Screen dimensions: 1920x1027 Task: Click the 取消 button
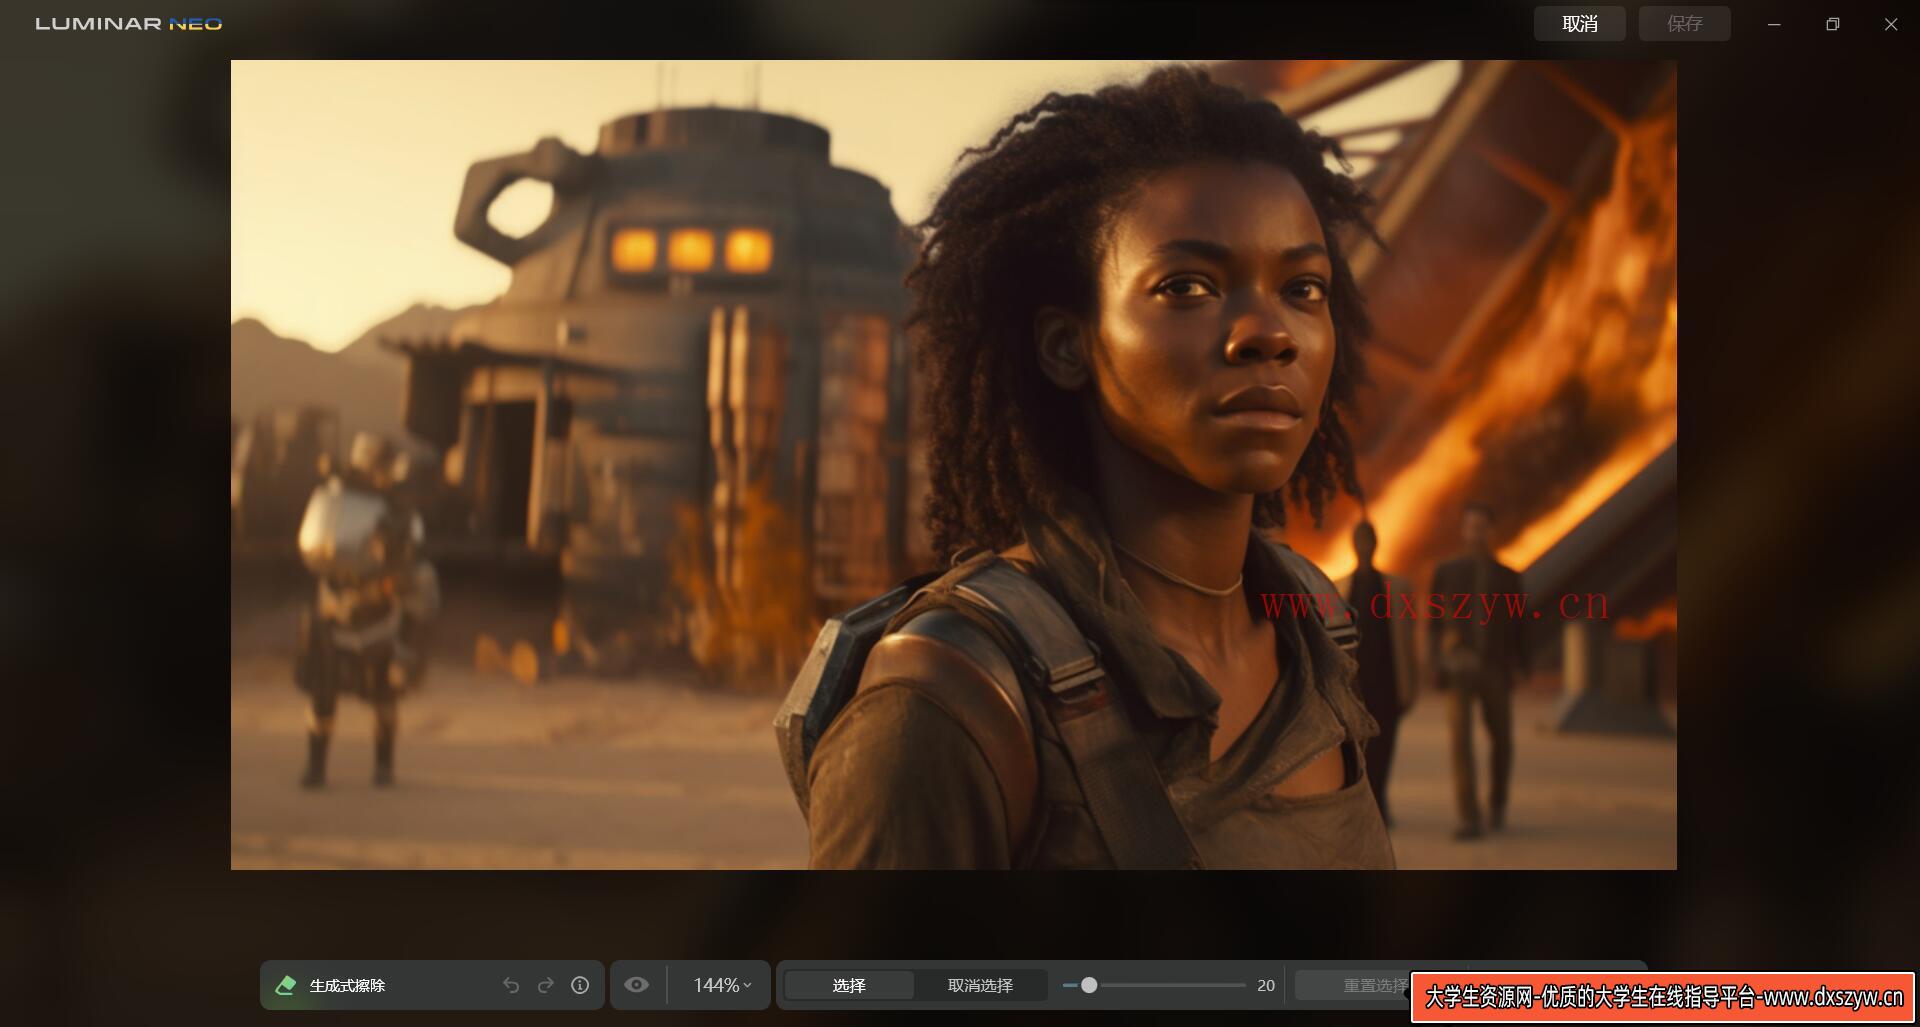coord(1580,24)
